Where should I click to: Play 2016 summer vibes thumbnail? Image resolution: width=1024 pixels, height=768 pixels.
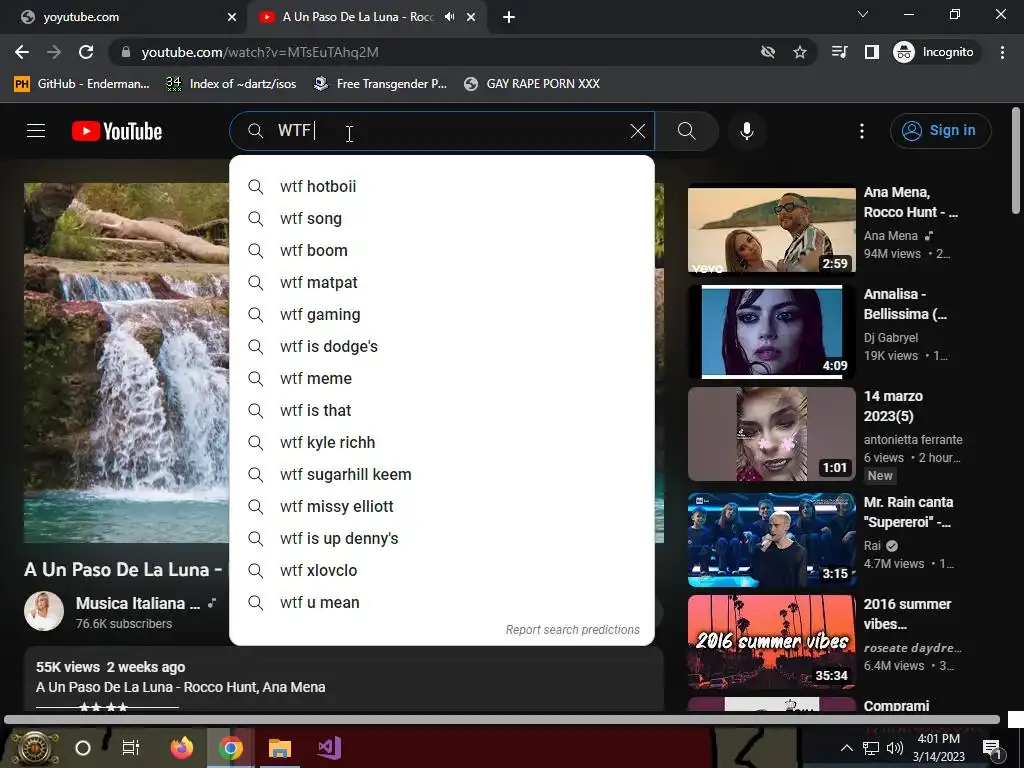tap(771, 642)
